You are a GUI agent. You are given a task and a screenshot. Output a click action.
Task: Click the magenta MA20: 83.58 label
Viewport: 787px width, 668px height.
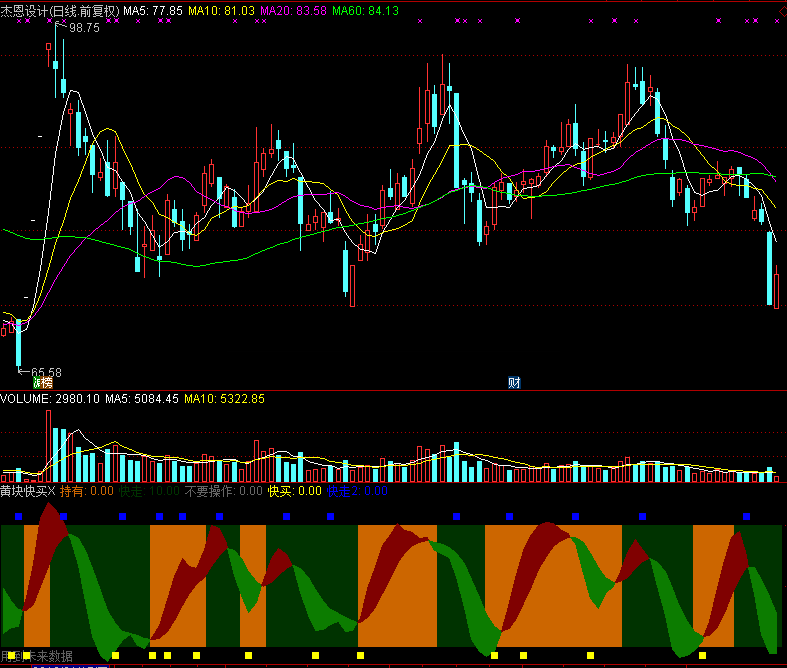pos(293,11)
